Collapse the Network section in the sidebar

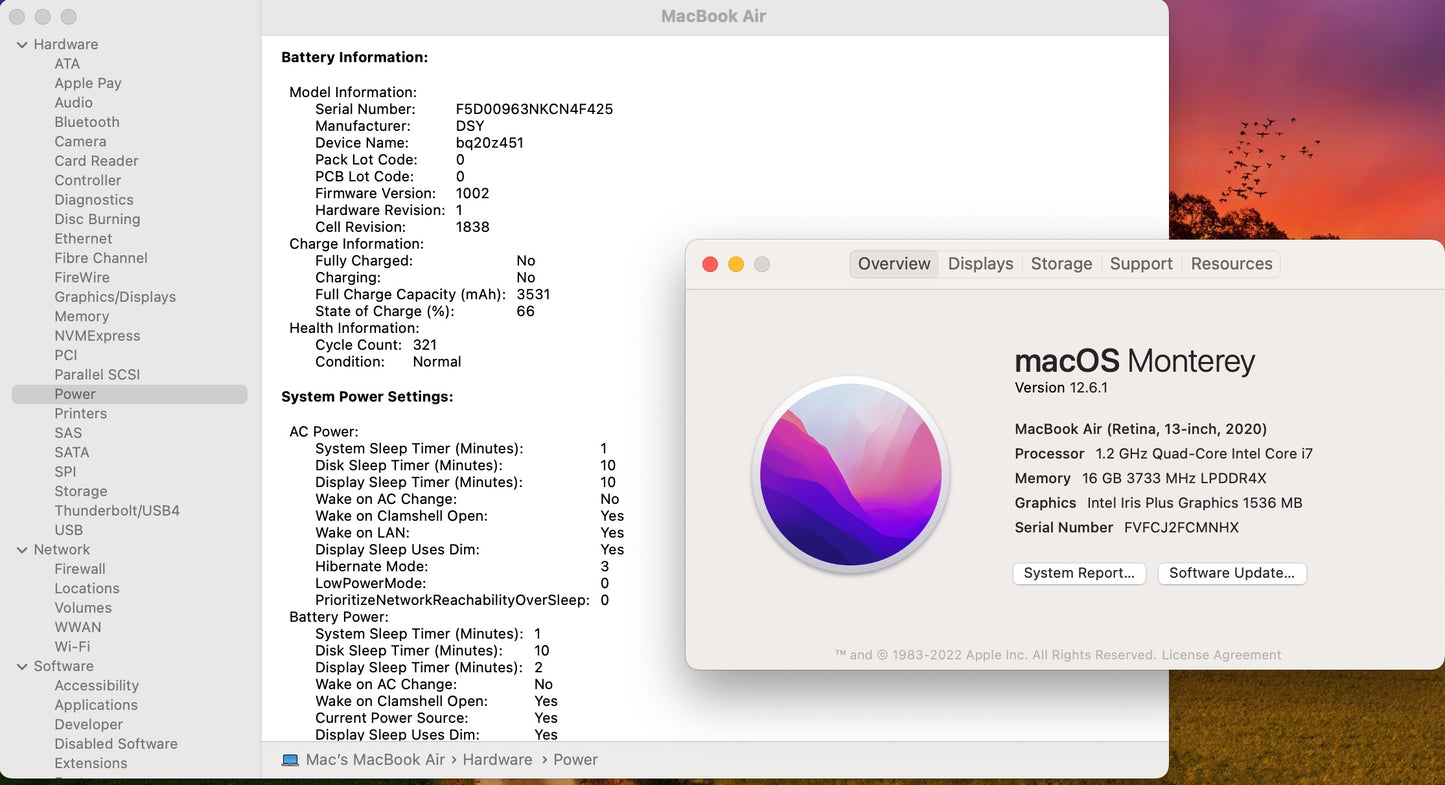22,549
